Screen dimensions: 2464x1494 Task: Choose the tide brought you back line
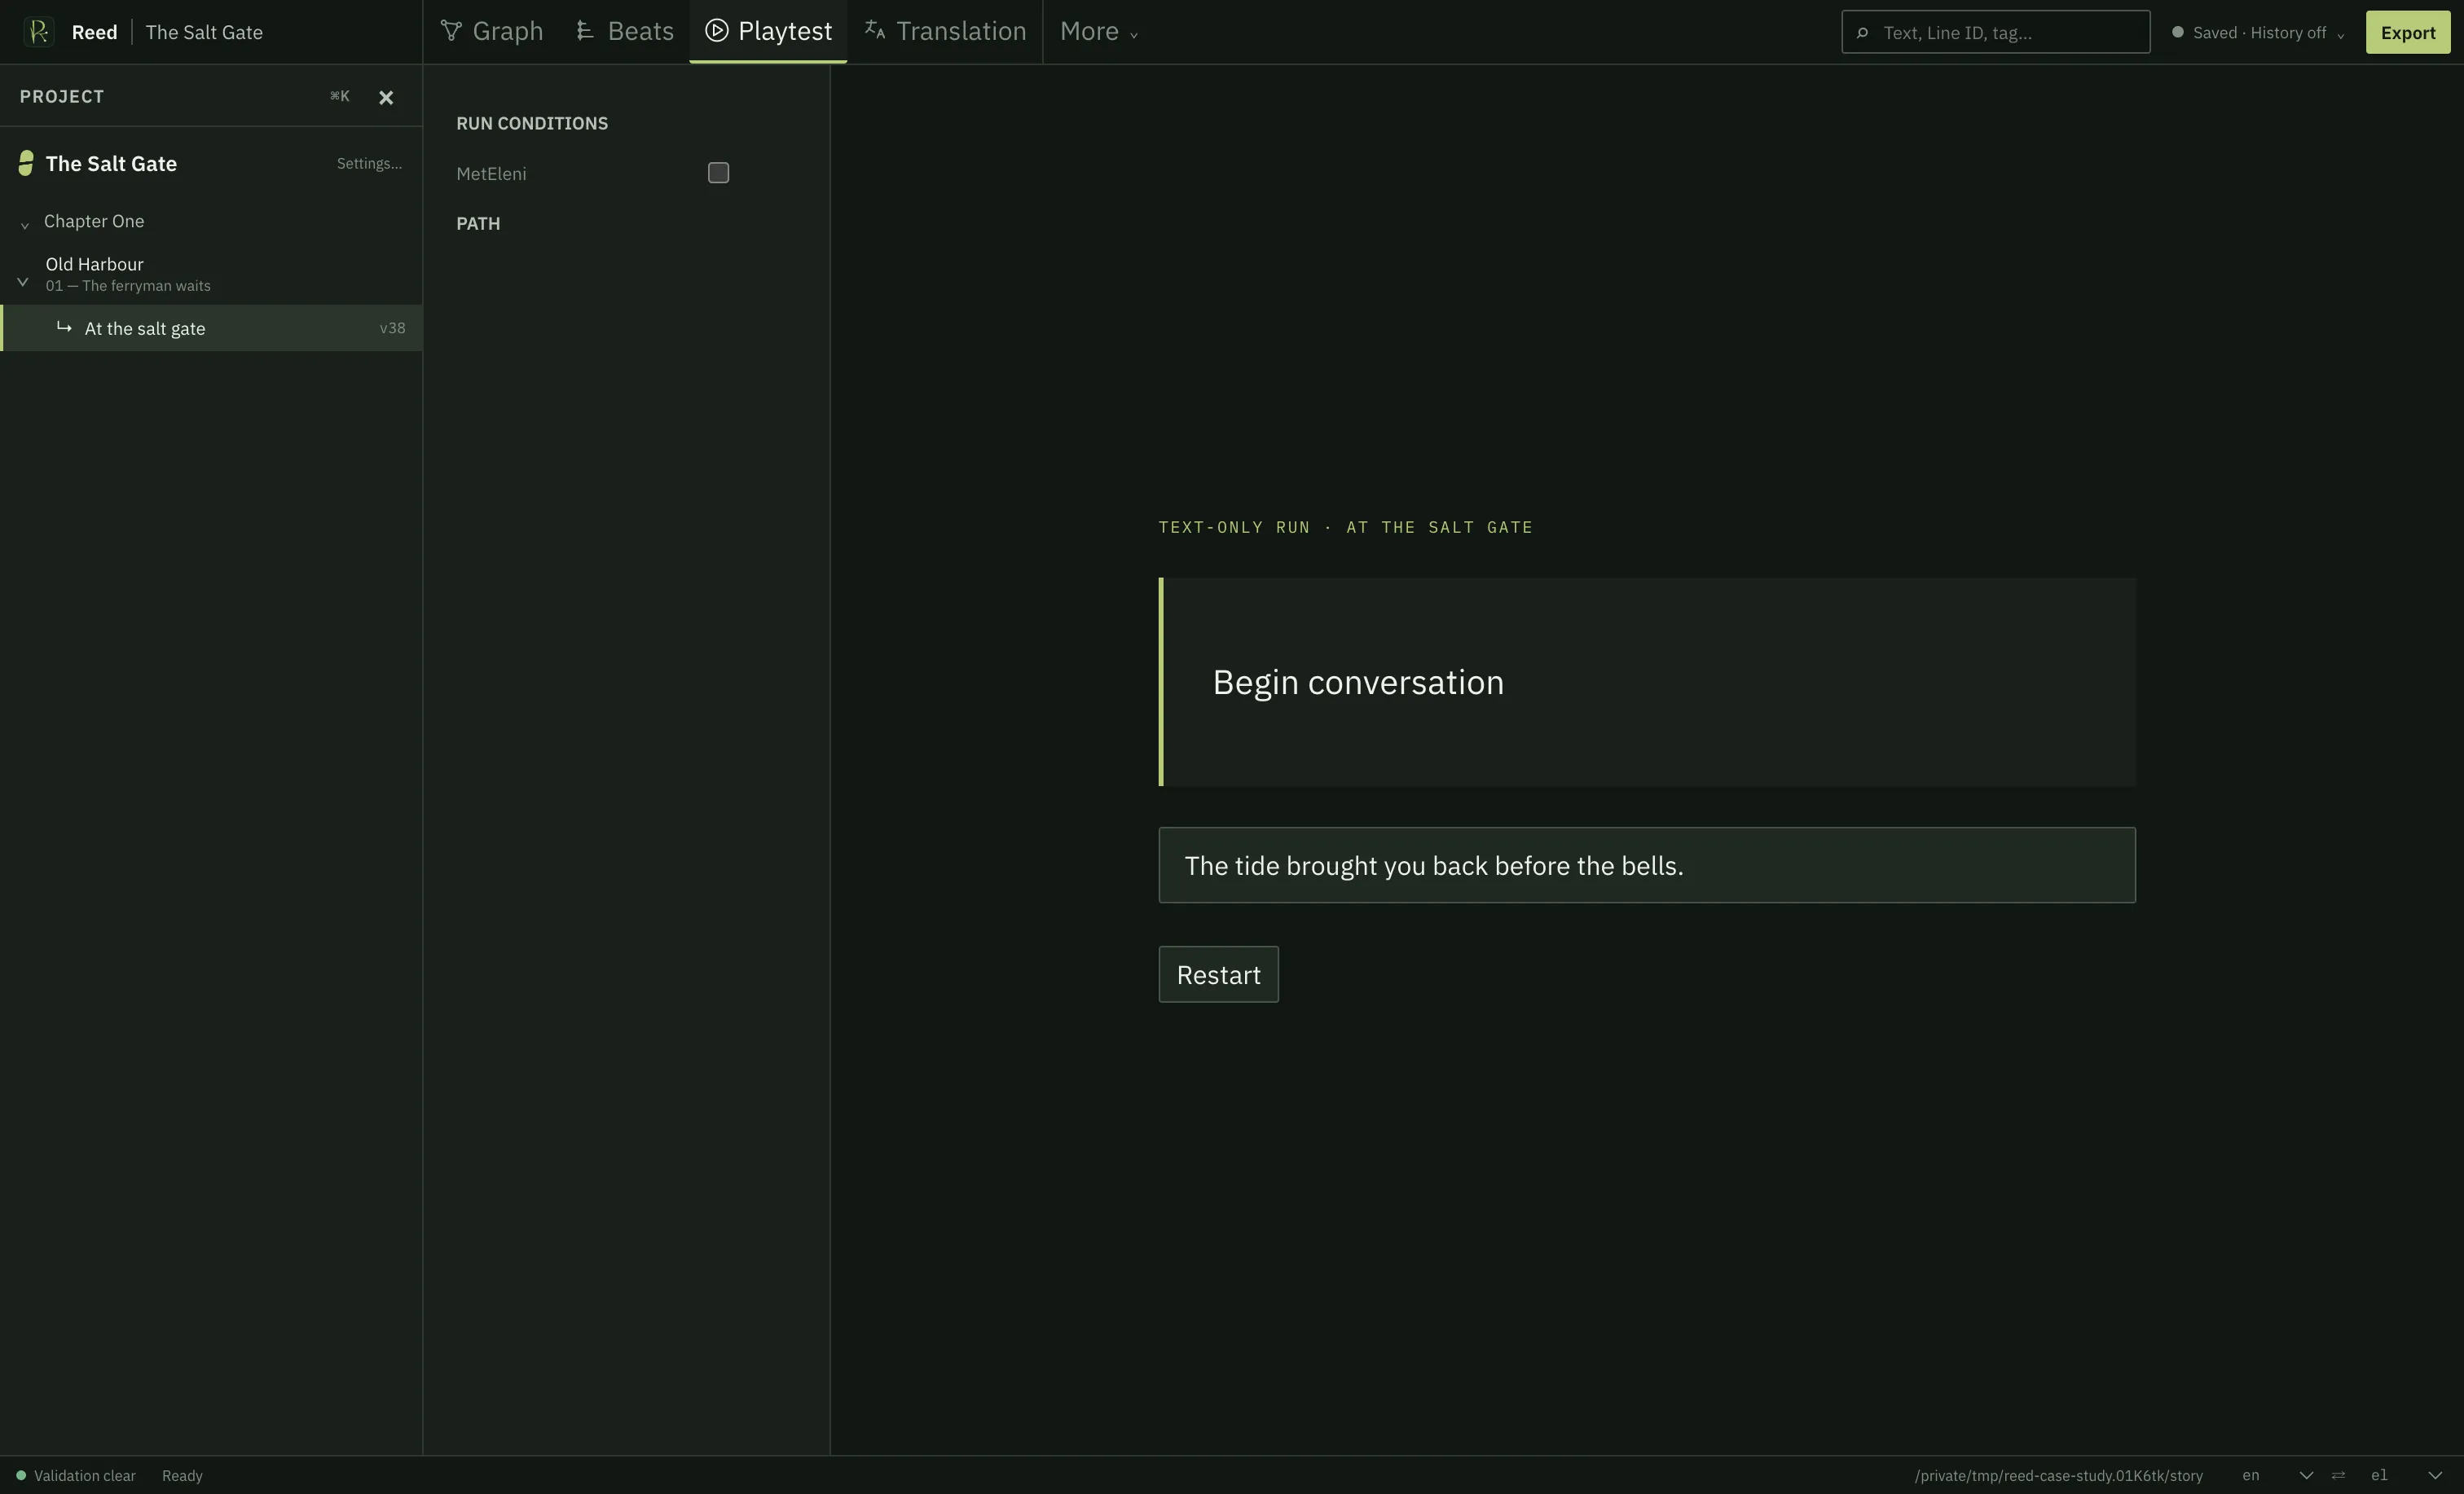pos(1647,865)
